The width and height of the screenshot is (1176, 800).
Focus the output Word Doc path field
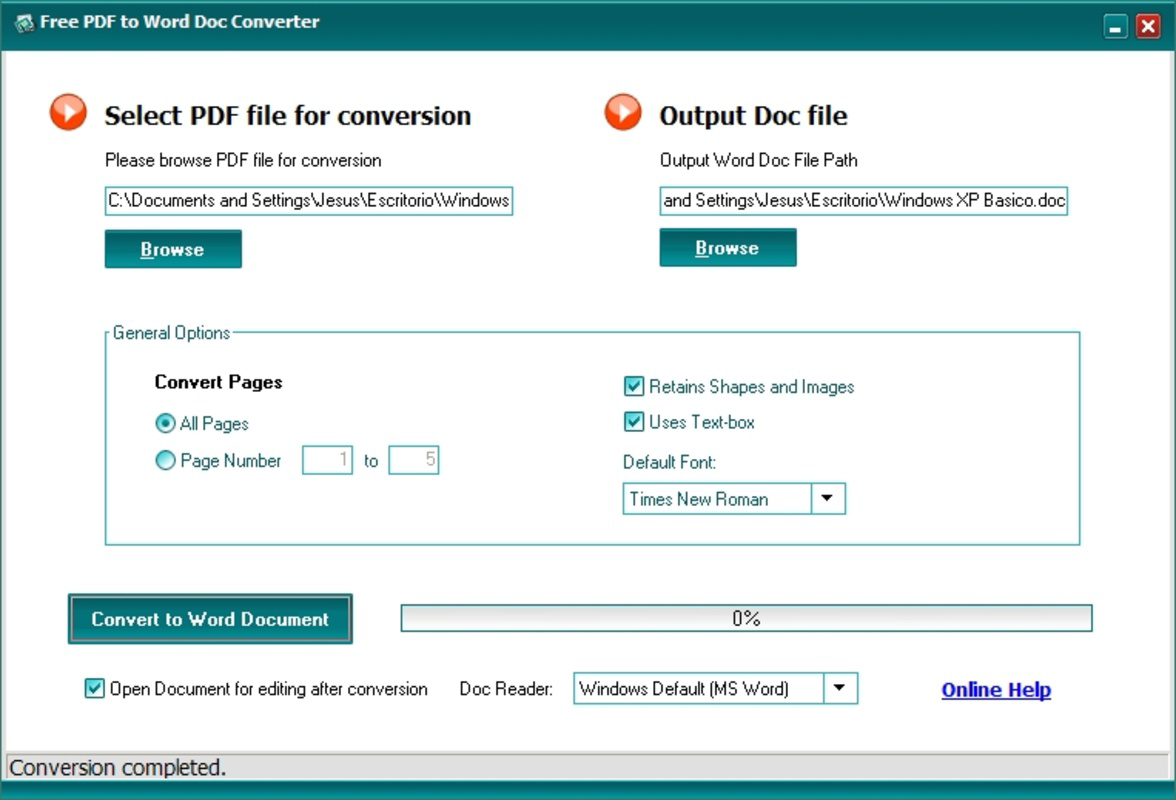point(864,201)
